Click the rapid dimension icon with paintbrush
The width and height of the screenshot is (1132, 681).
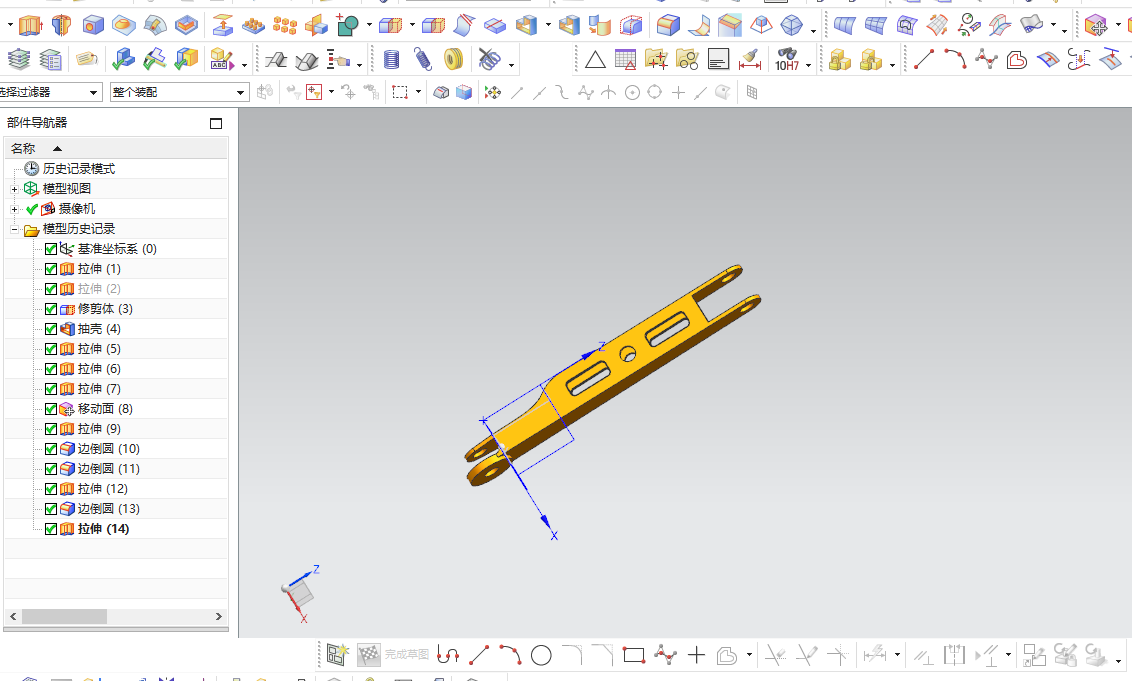tap(750, 59)
